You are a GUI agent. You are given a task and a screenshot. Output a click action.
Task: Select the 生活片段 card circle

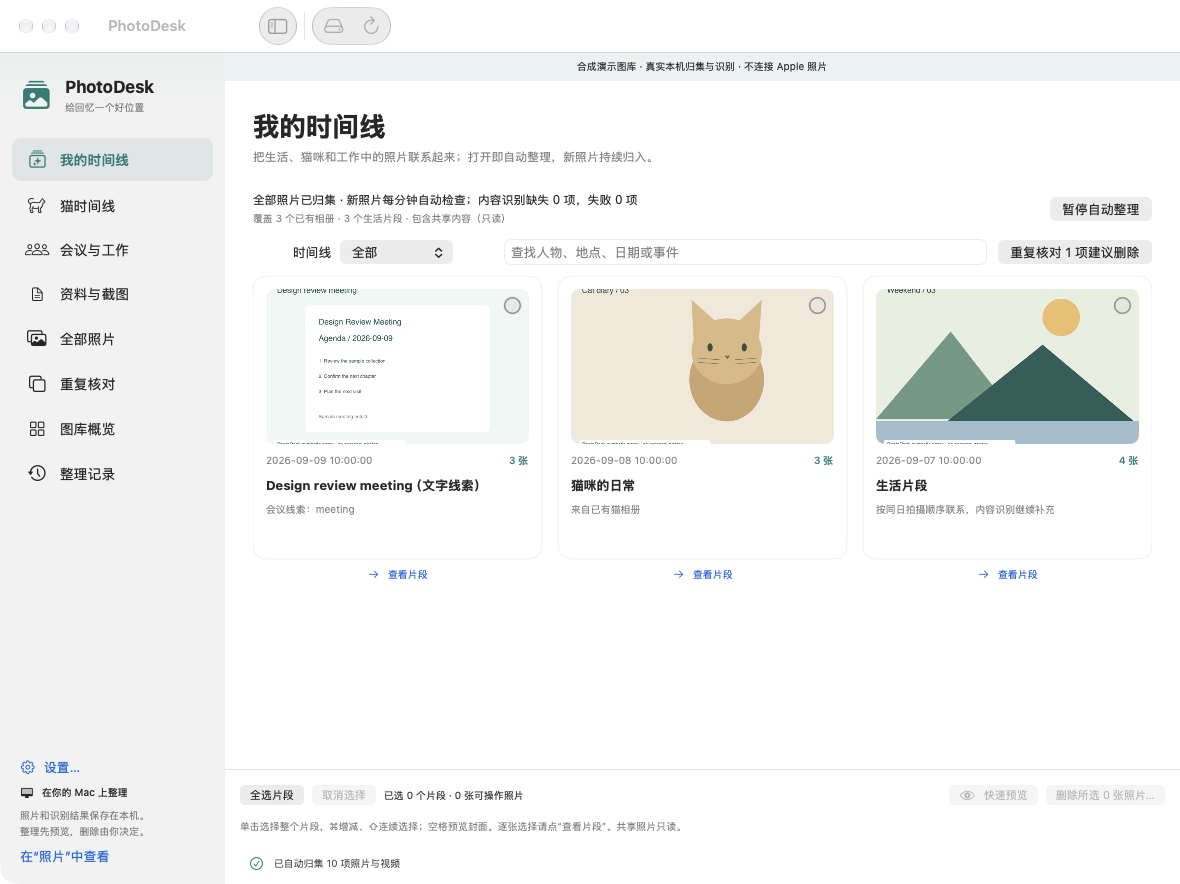click(x=1122, y=305)
